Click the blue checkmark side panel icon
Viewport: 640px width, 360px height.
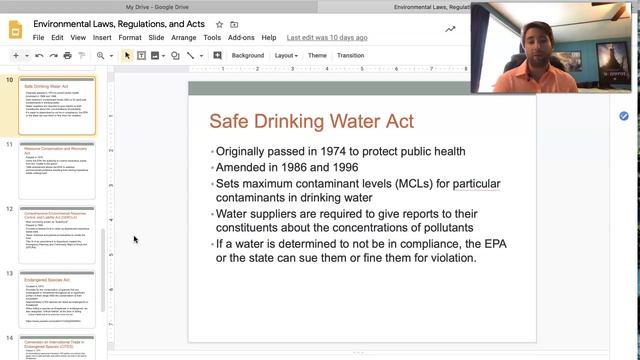click(624, 116)
